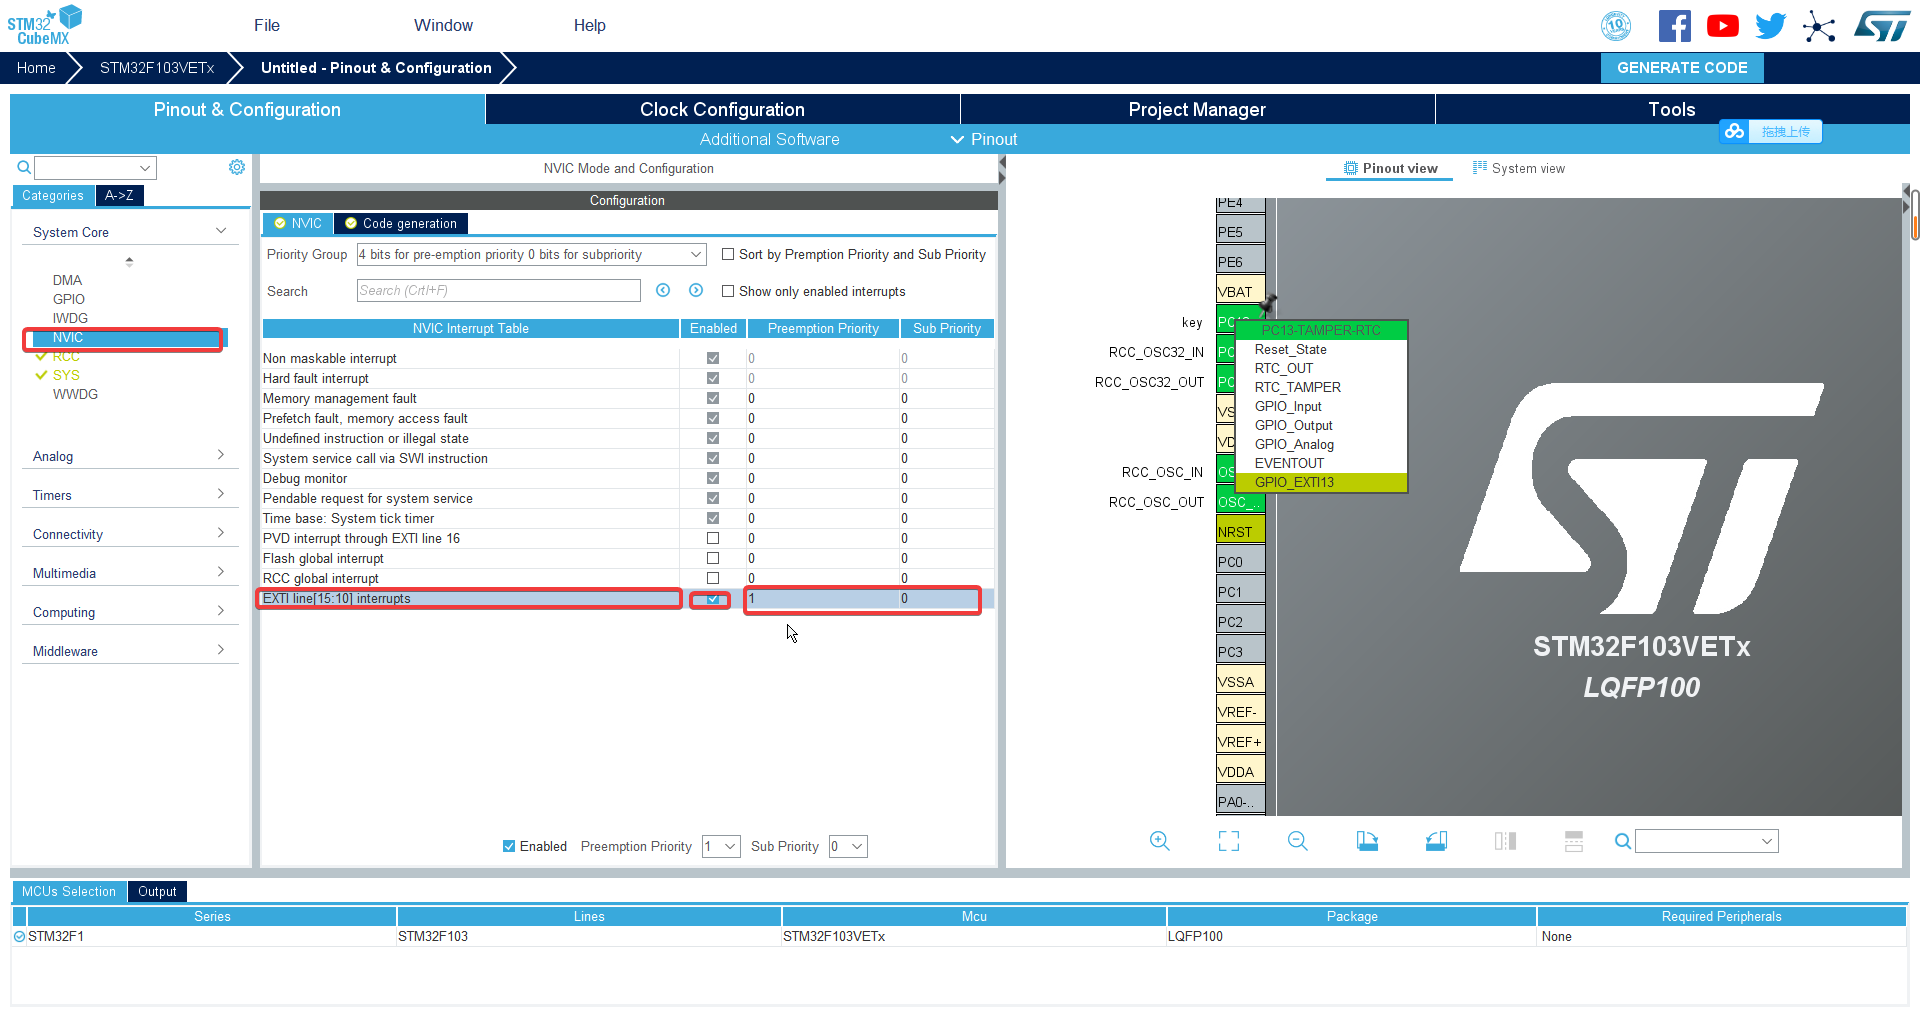Switch to System view

click(x=1519, y=168)
